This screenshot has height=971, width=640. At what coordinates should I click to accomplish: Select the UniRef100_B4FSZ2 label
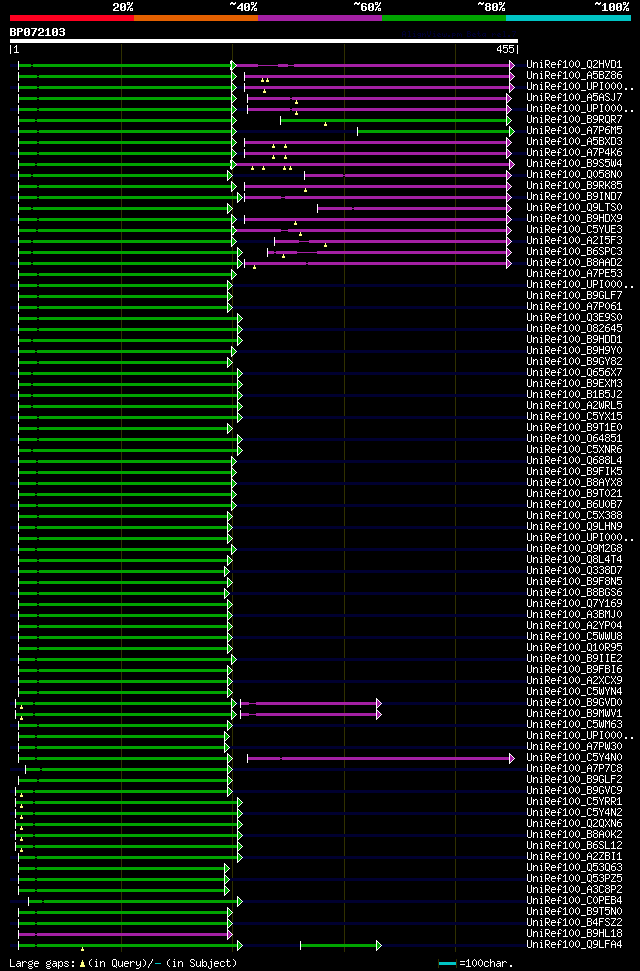pyautogui.click(x=574, y=923)
